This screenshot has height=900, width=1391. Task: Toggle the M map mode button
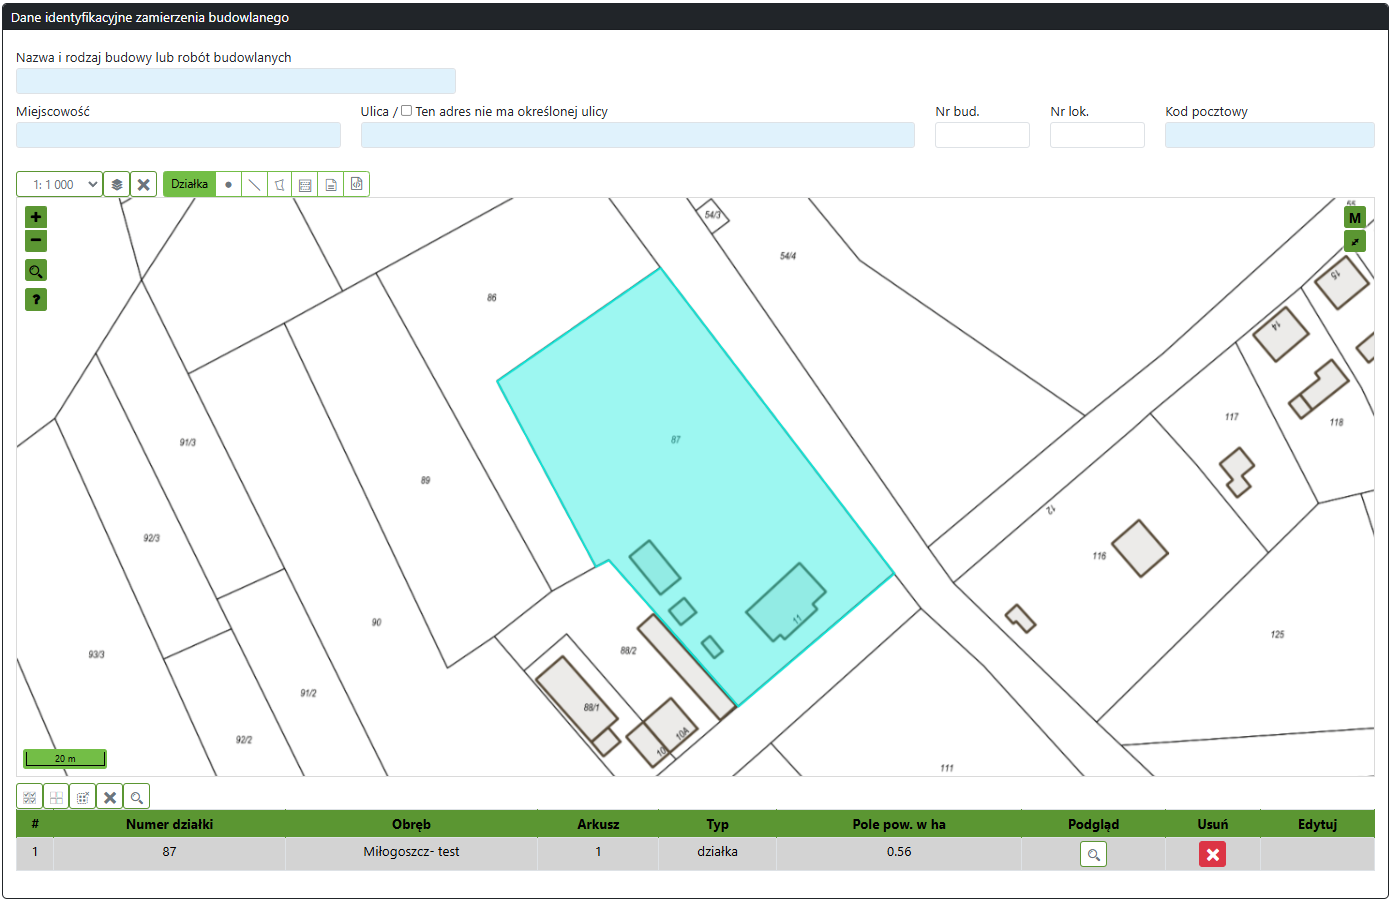[1355, 218]
